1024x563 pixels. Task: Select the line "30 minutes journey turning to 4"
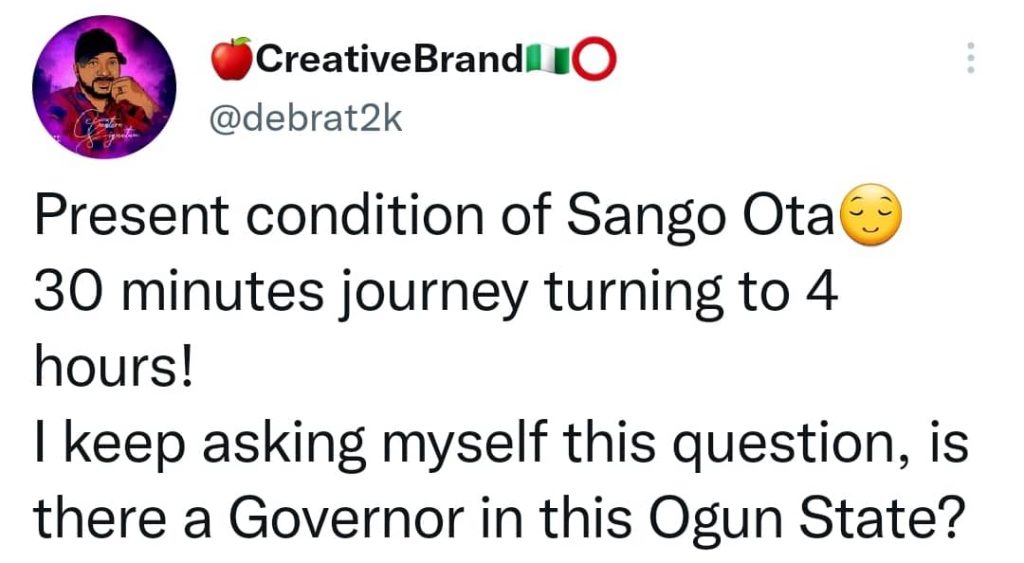(x=434, y=292)
